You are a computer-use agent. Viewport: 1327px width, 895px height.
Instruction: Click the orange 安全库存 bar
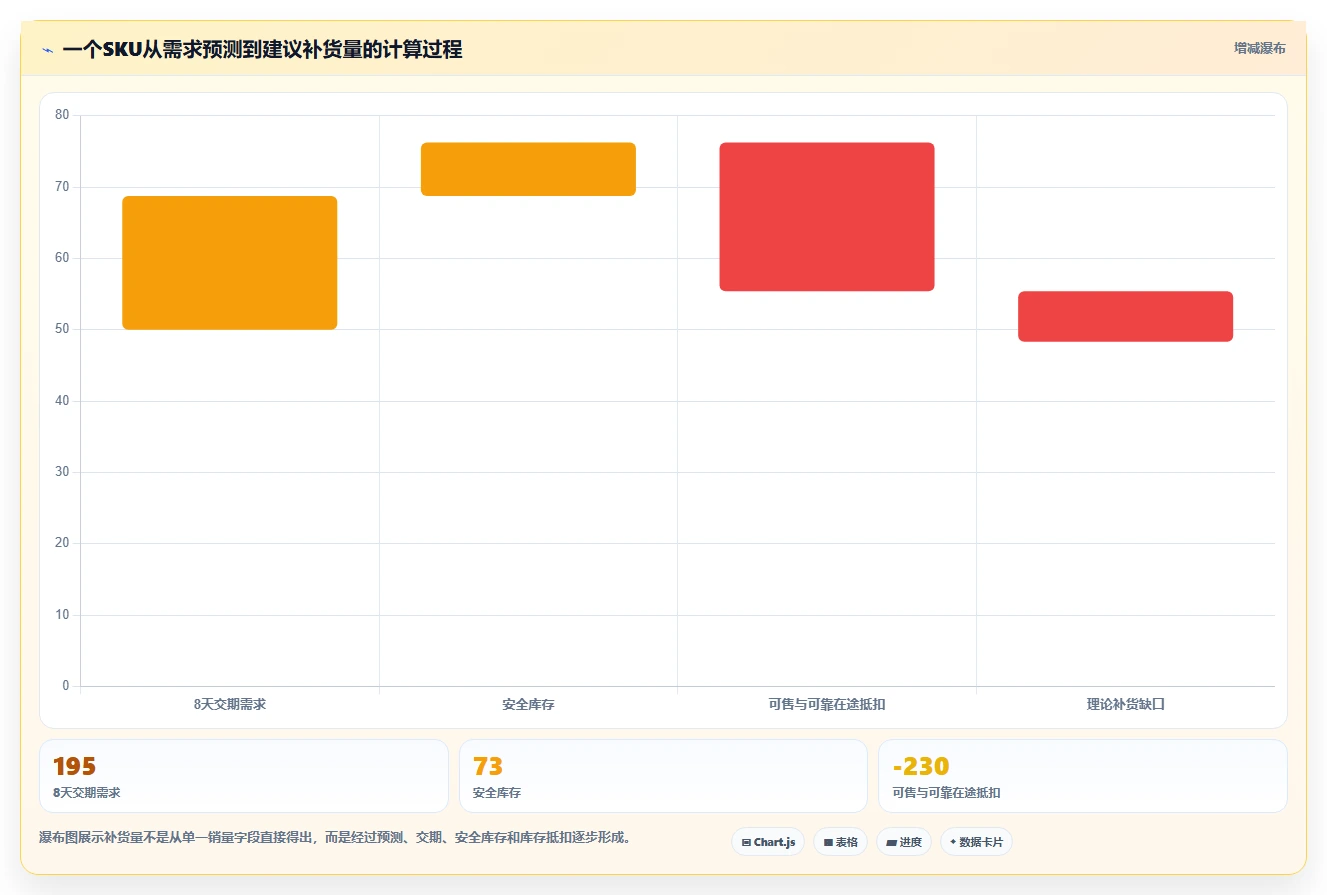(528, 169)
